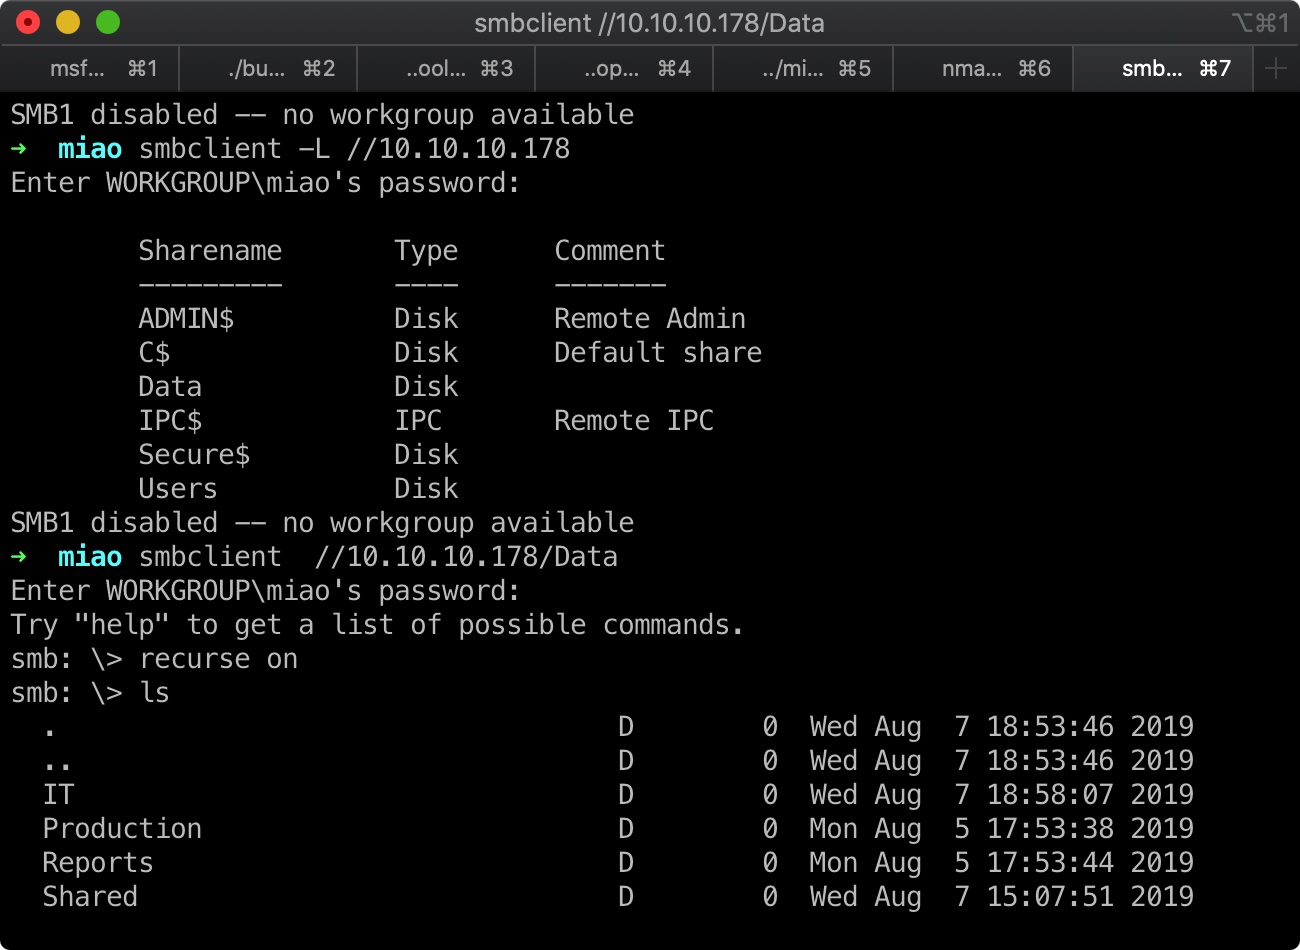
Task: Click the Production directory entry
Action: (x=122, y=829)
